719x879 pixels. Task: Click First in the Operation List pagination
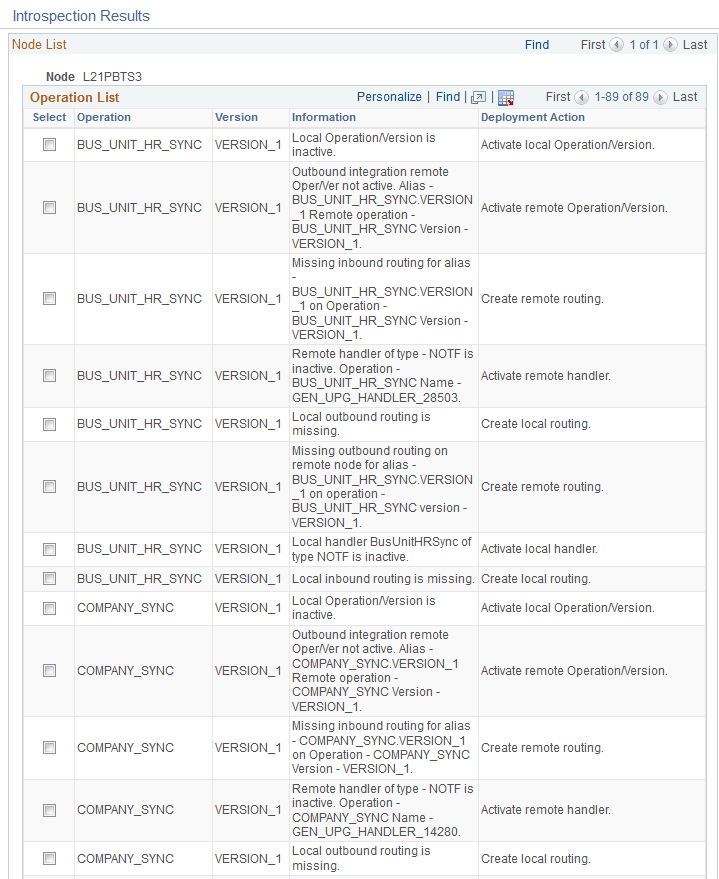coord(558,97)
